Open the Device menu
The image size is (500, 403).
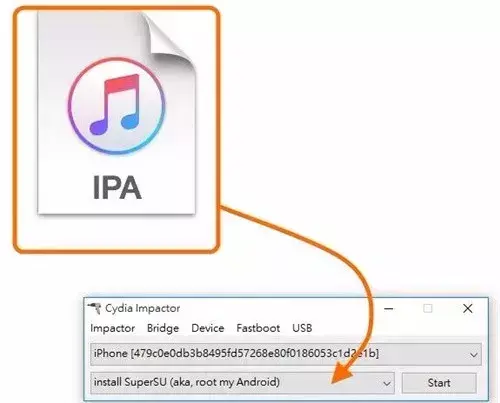(208, 328)
